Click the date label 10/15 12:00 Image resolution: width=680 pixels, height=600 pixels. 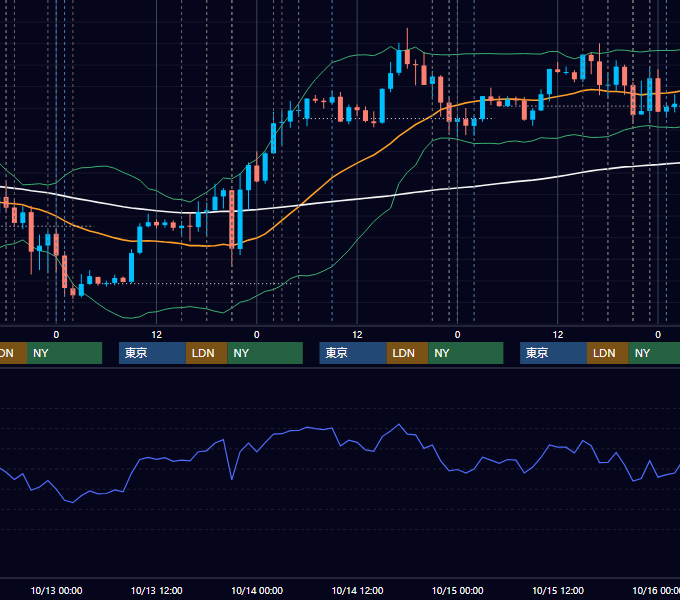(558, 590)
